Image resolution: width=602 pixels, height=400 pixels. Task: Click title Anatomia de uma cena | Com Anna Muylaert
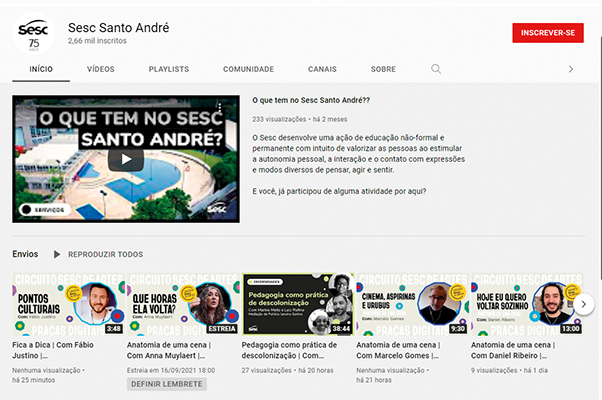[x=169, y=350]
